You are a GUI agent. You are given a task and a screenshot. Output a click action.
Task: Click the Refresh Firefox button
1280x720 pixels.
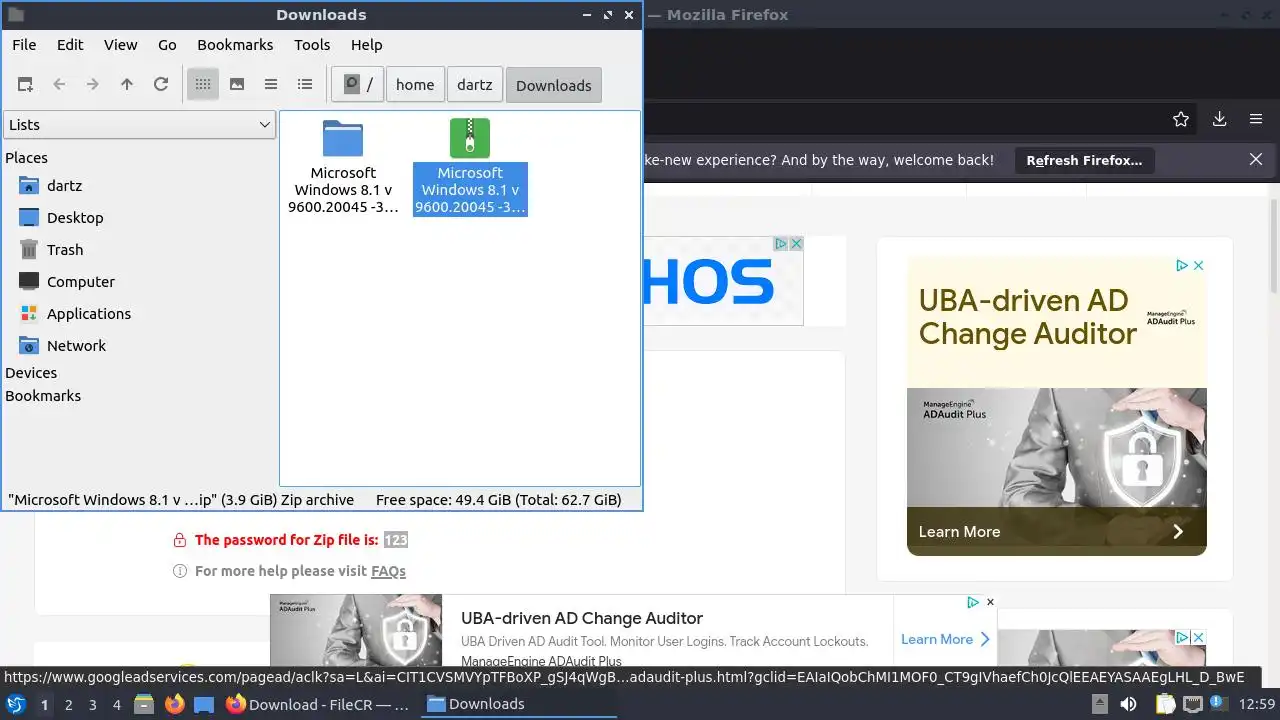(1084, 160)
